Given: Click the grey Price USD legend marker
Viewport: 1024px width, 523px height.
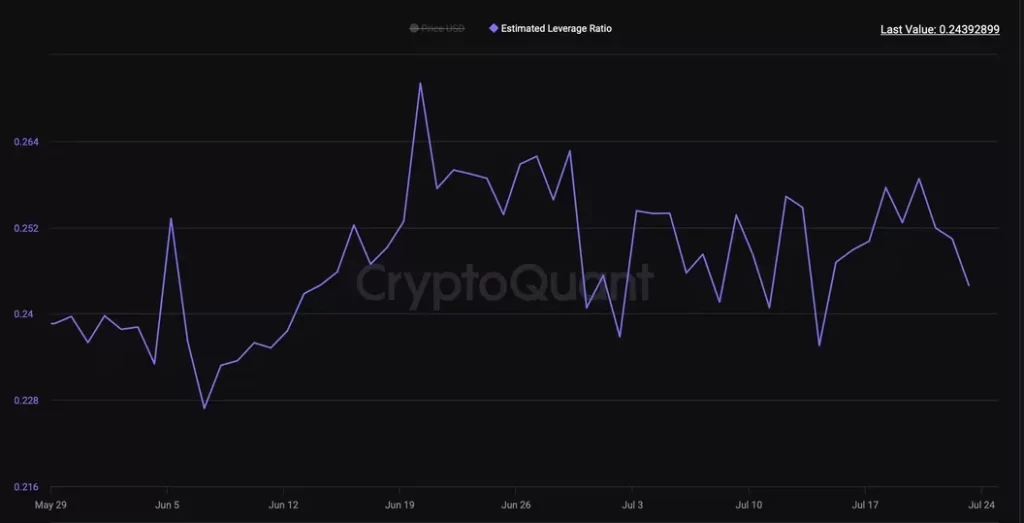Looking at the screenshot, I should [x=414, y=29].
